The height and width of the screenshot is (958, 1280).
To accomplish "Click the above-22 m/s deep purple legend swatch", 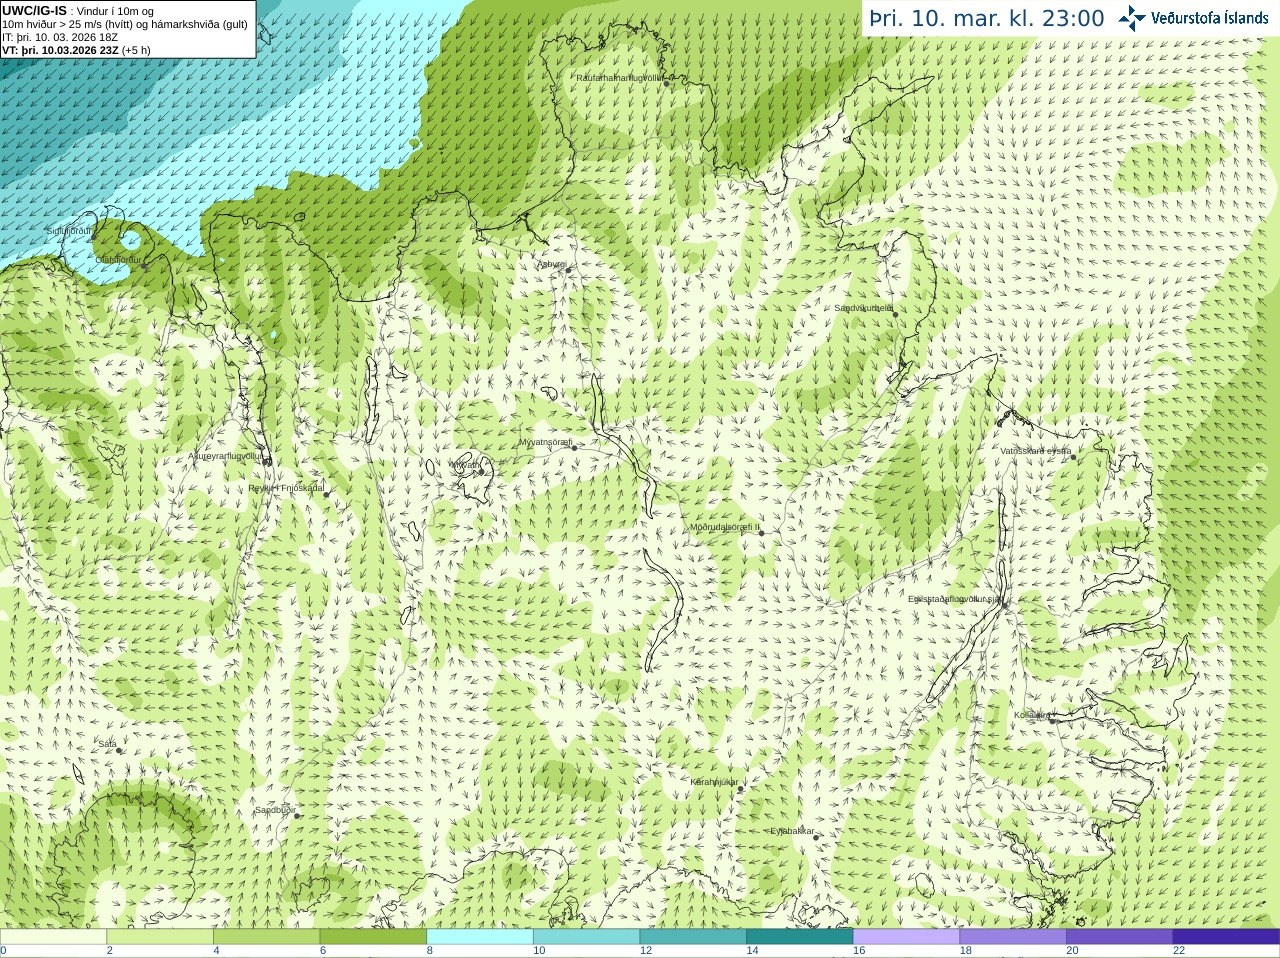I will (1225, 937).
